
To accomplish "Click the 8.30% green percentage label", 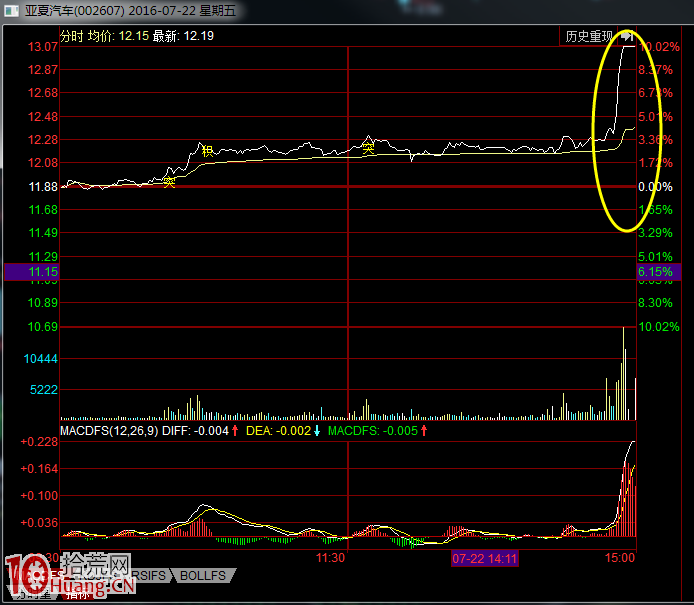I will [655, 303].
